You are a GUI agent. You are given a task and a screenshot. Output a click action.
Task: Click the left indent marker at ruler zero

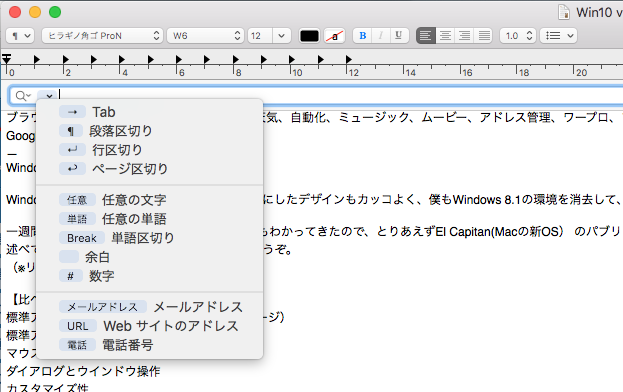[6, 59]
